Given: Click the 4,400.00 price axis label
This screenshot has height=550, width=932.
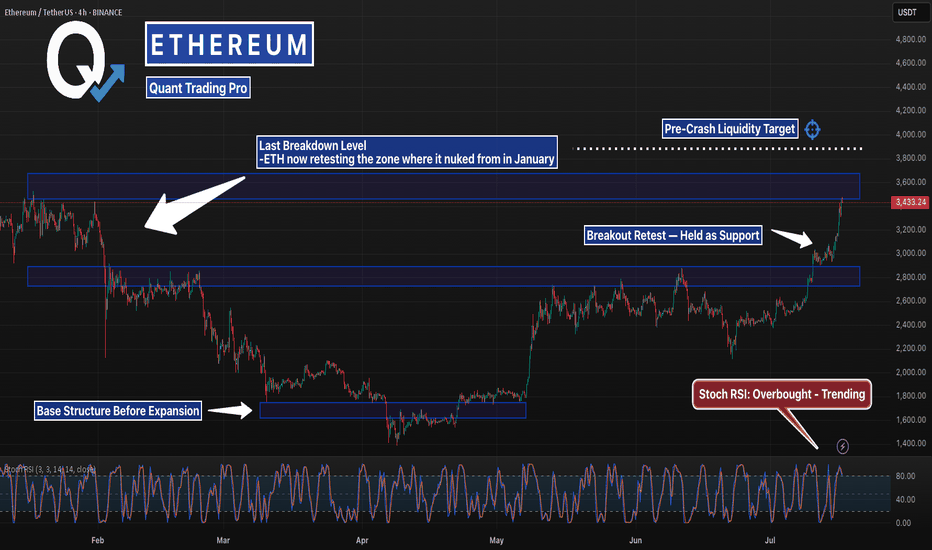Looking at the screenshot, I should click(x=911, y=87).
